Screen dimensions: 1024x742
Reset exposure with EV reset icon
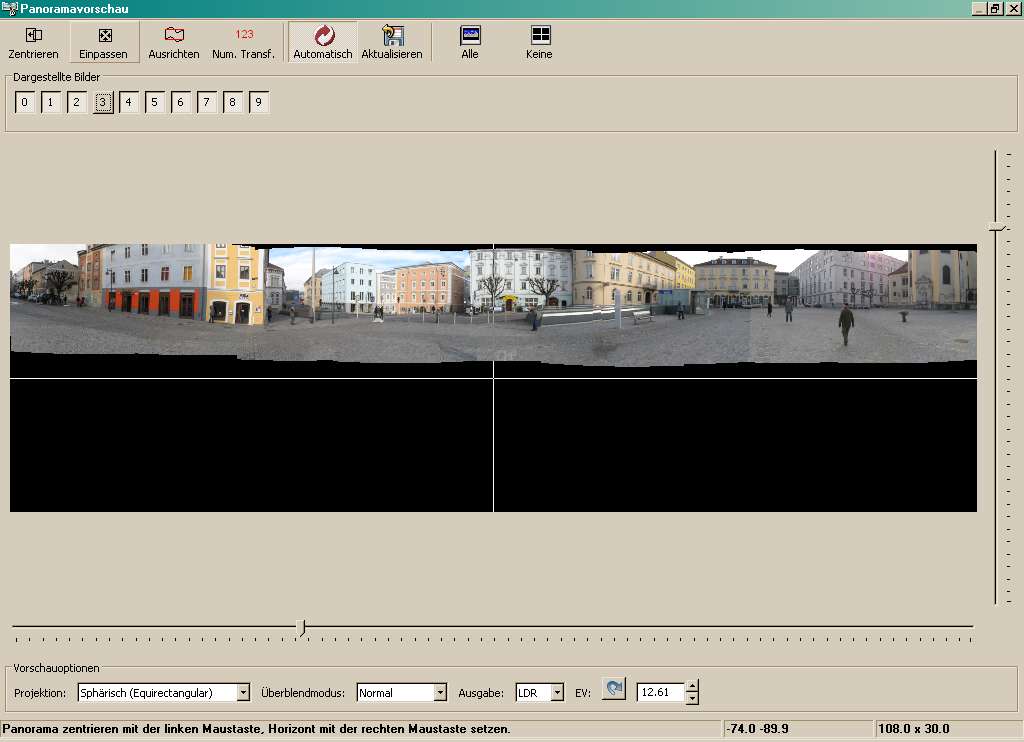coord(614,690)
